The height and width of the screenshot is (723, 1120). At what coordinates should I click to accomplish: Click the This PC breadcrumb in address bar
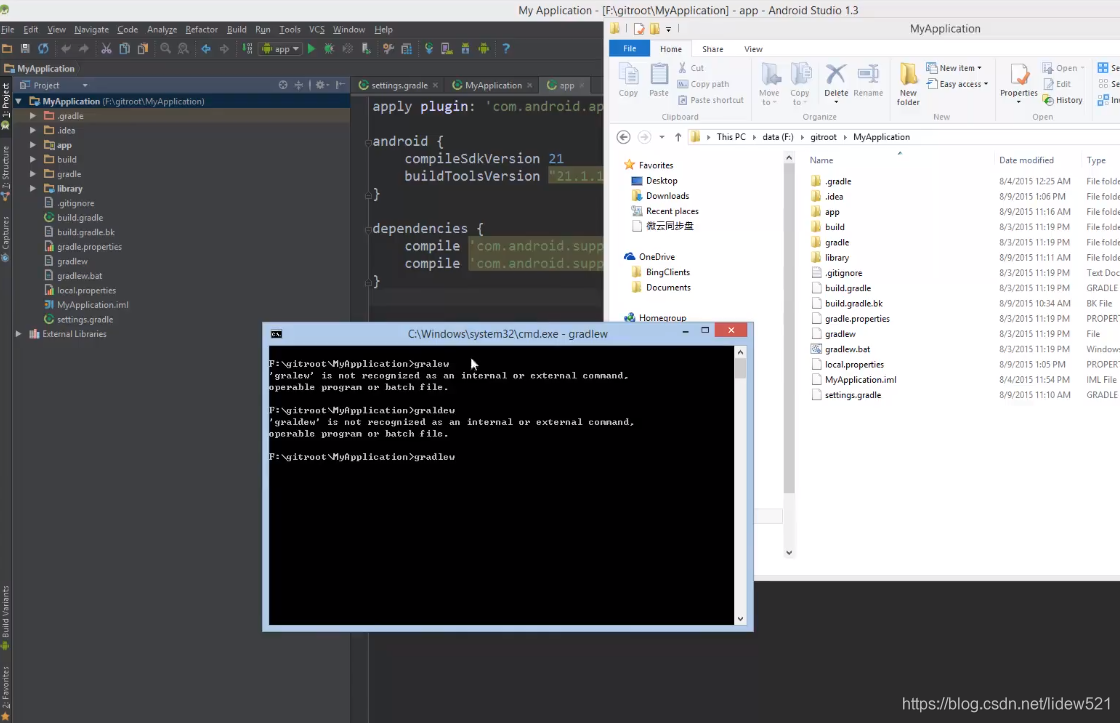pyautogui.click(x=731, y=136)
